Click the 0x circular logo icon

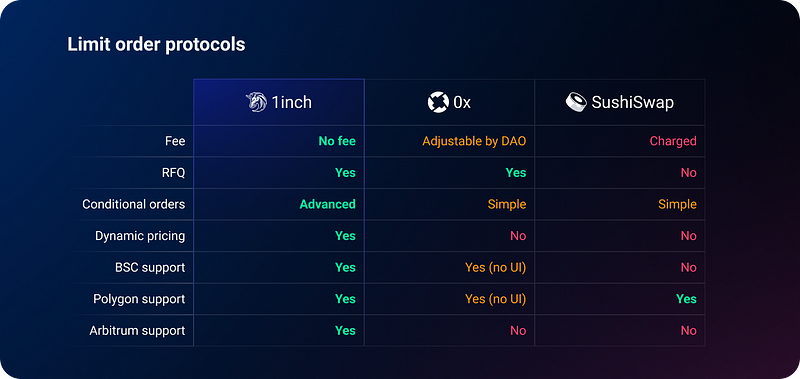tap(438, 103)
